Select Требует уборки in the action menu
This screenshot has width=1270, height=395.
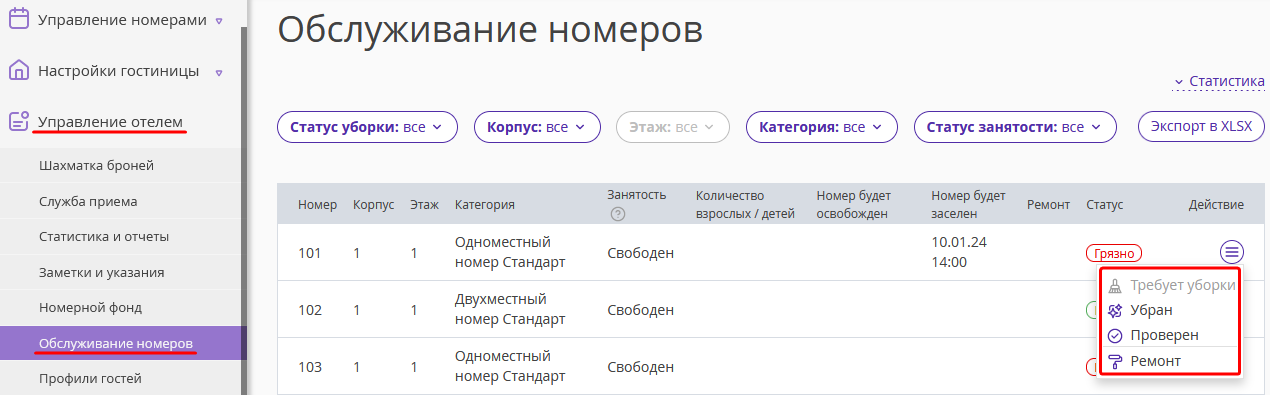[x=1182, y=285]
